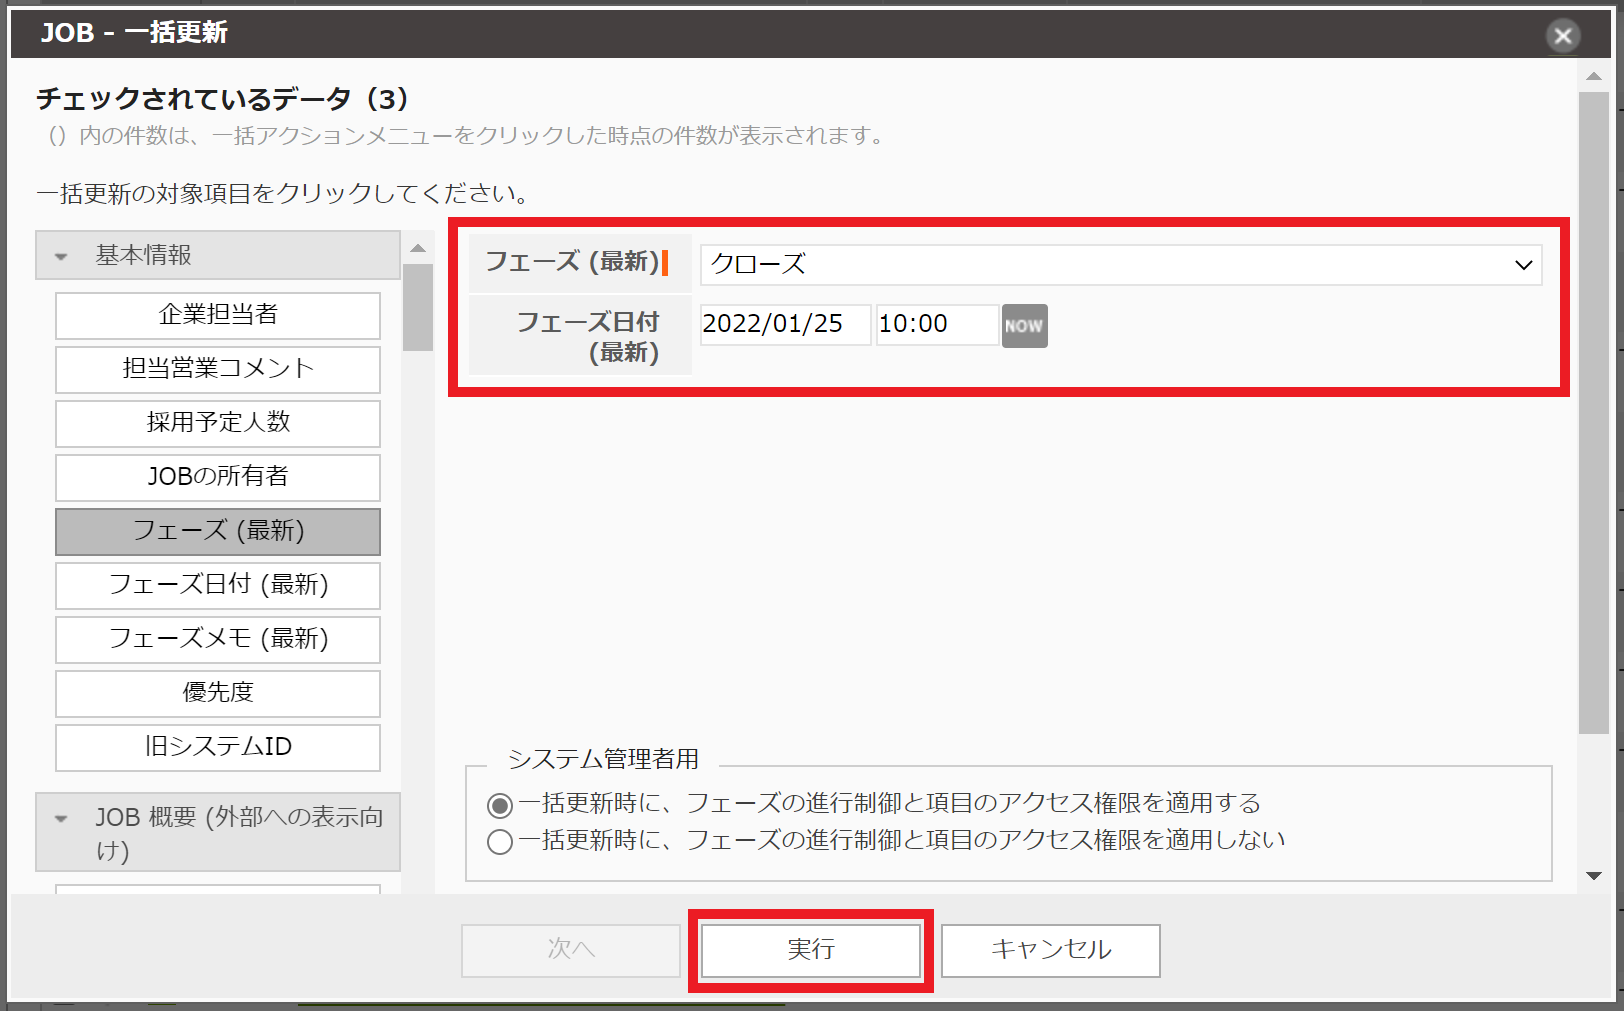Pick the 優先度 field
Screen dimensions: 1624x1011
pos(218,693)
